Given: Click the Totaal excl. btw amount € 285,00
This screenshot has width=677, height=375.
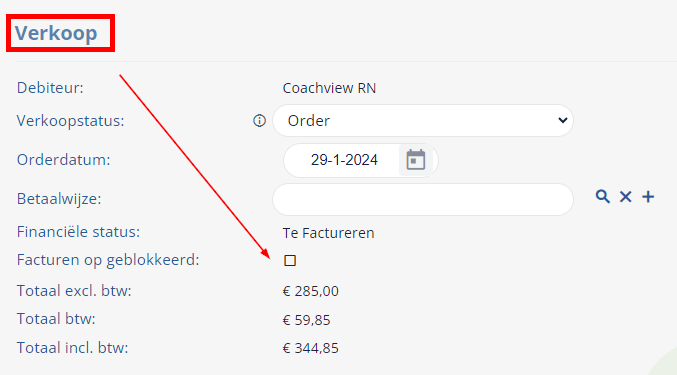Looking at the screenshot, I should (x=311, y=291).
